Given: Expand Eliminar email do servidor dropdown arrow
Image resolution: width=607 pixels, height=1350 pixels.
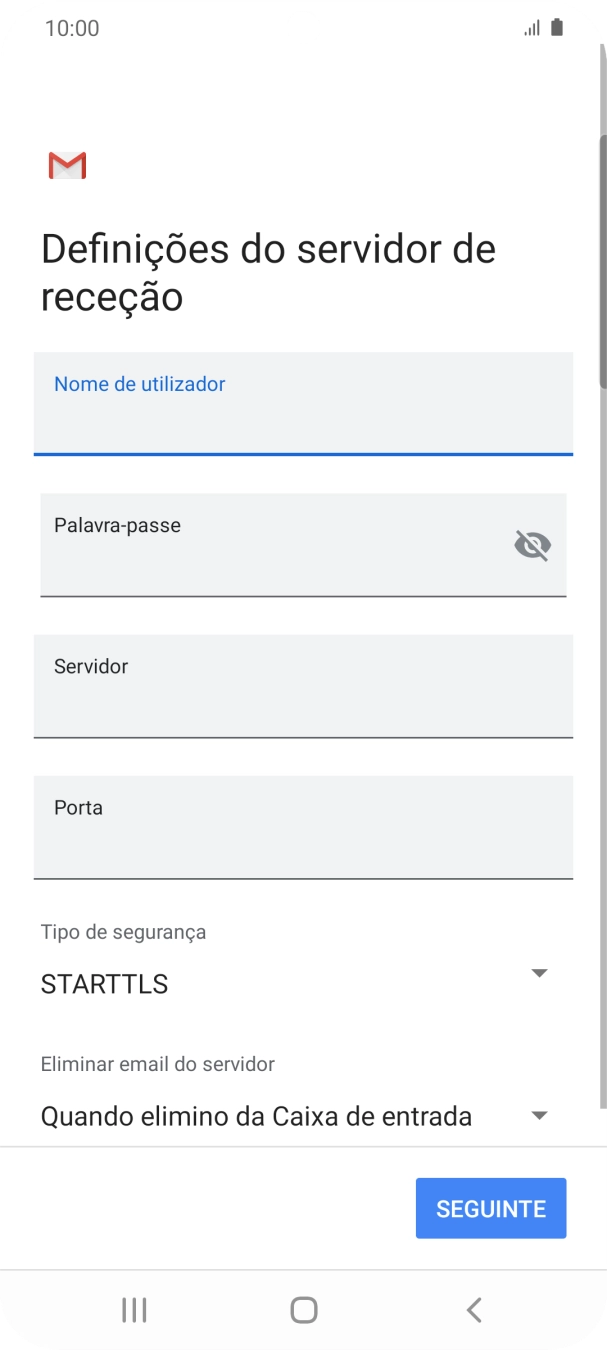Looking at the screenshot, I should click(x=539, y=1115).
